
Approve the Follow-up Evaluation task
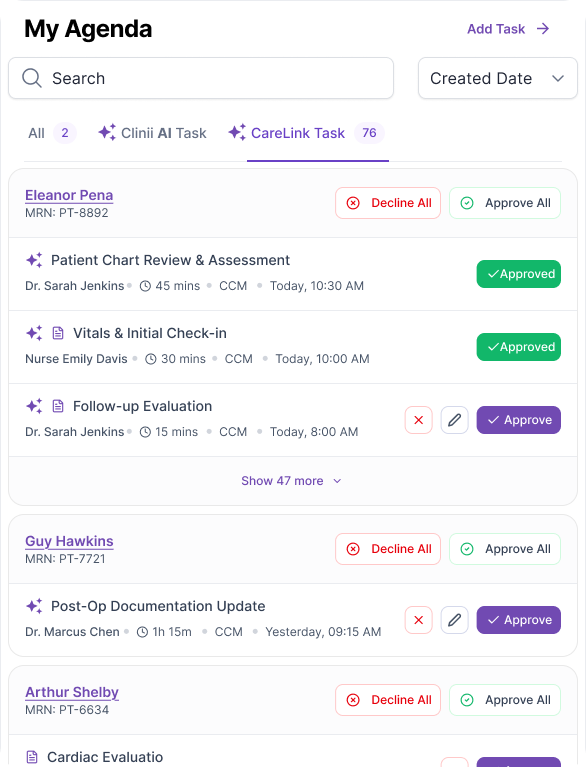519,420
